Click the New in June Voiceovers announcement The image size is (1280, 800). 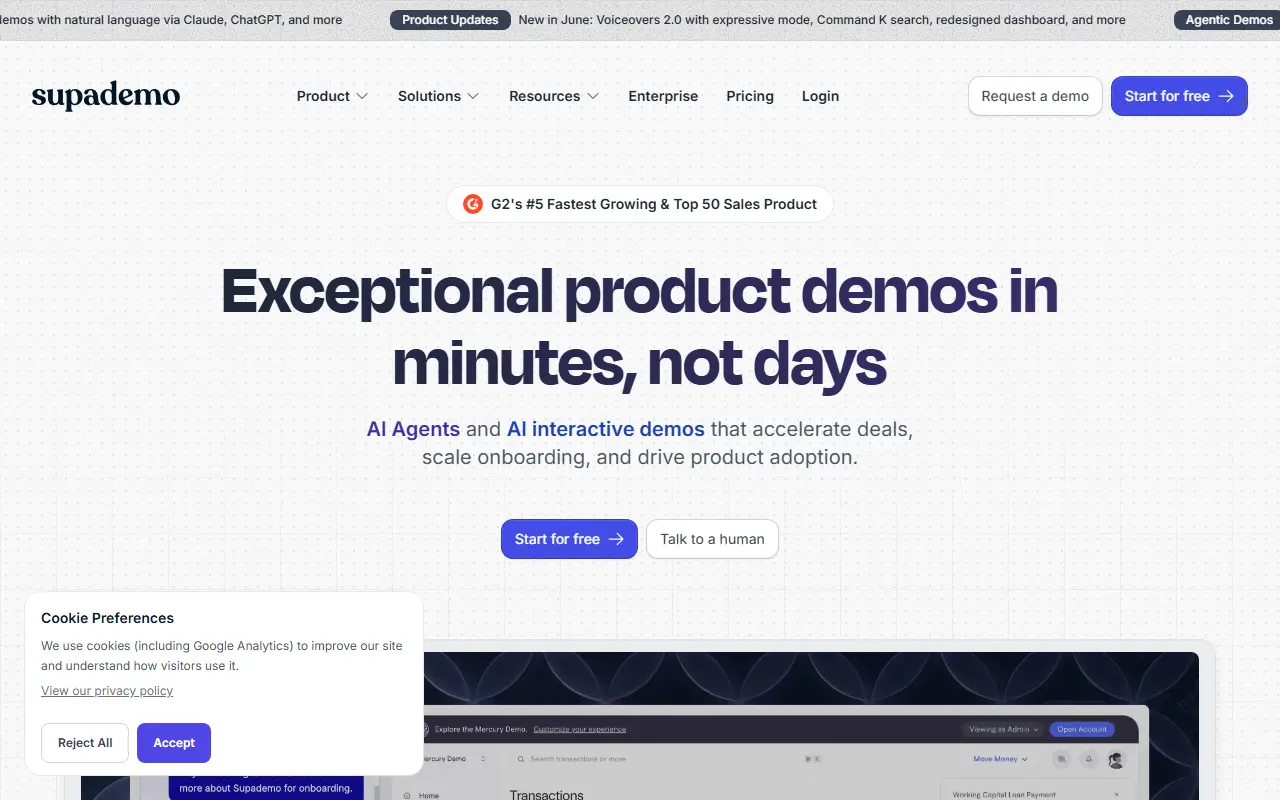pos(822,20)
